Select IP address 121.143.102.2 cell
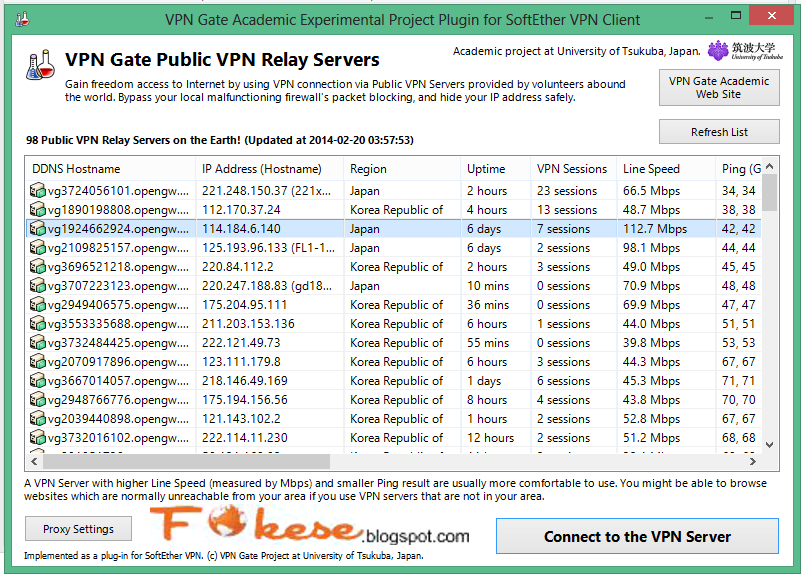This screenshot has height=574, width=801. 269,419
